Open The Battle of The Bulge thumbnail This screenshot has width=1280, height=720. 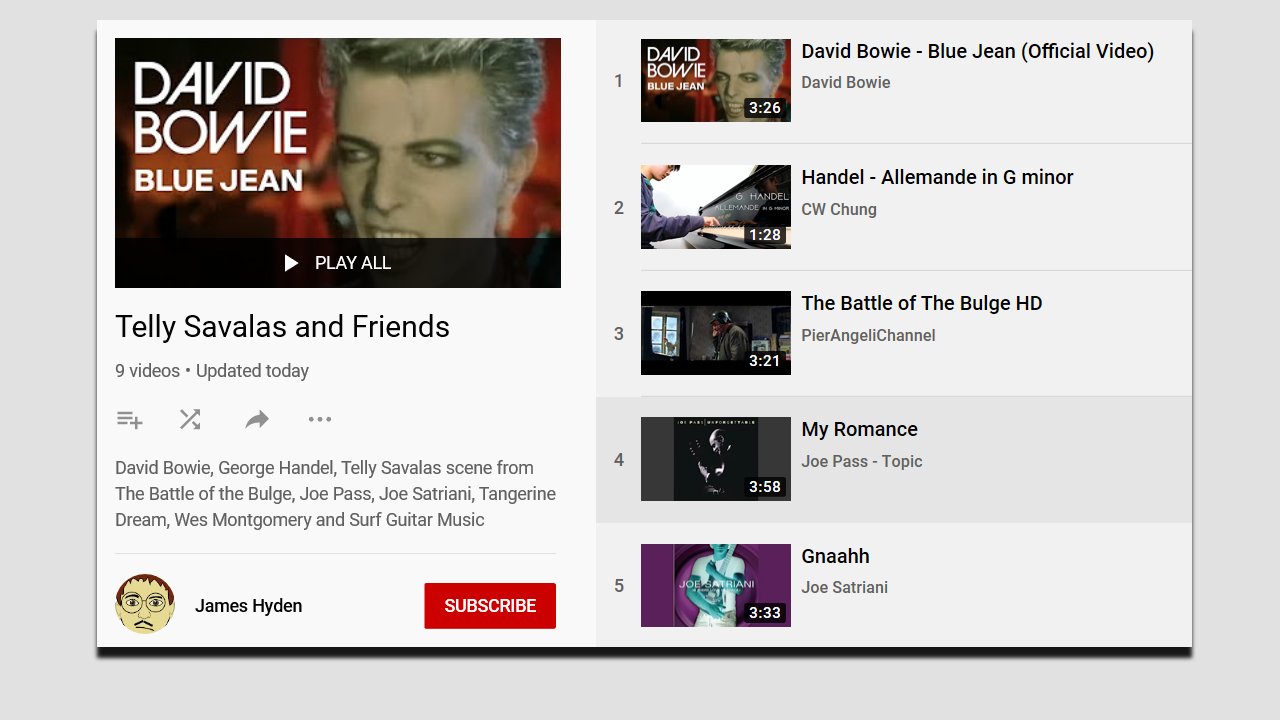pos(716,333)
